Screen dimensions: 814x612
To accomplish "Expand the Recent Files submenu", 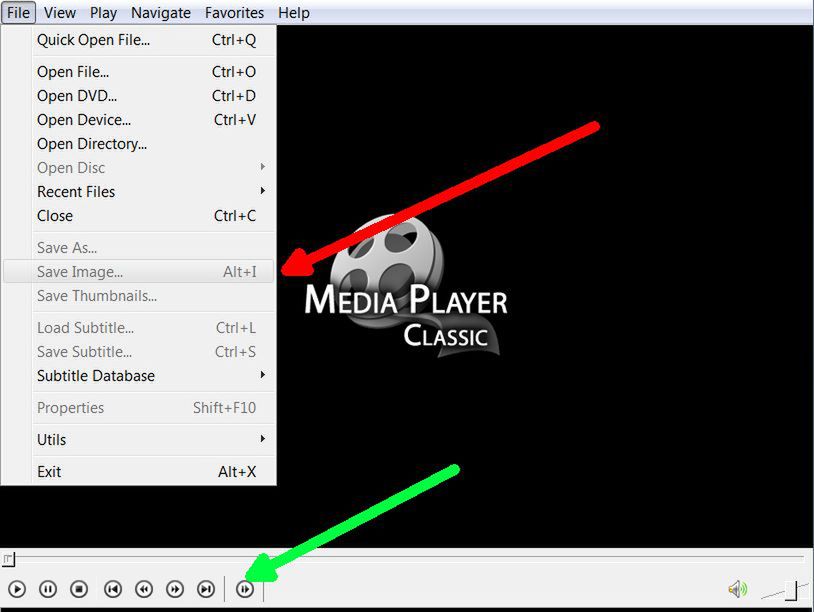I will [139, 192].
